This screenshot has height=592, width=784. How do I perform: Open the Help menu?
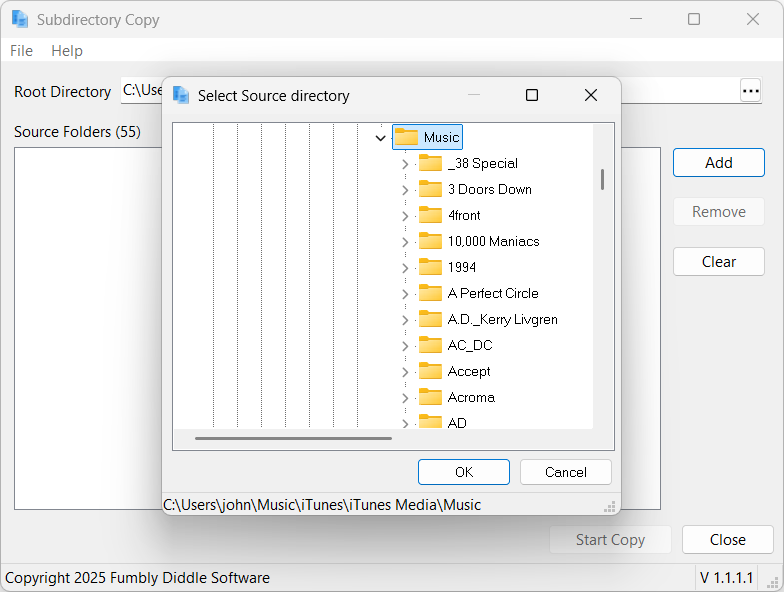tap(67, 50)
